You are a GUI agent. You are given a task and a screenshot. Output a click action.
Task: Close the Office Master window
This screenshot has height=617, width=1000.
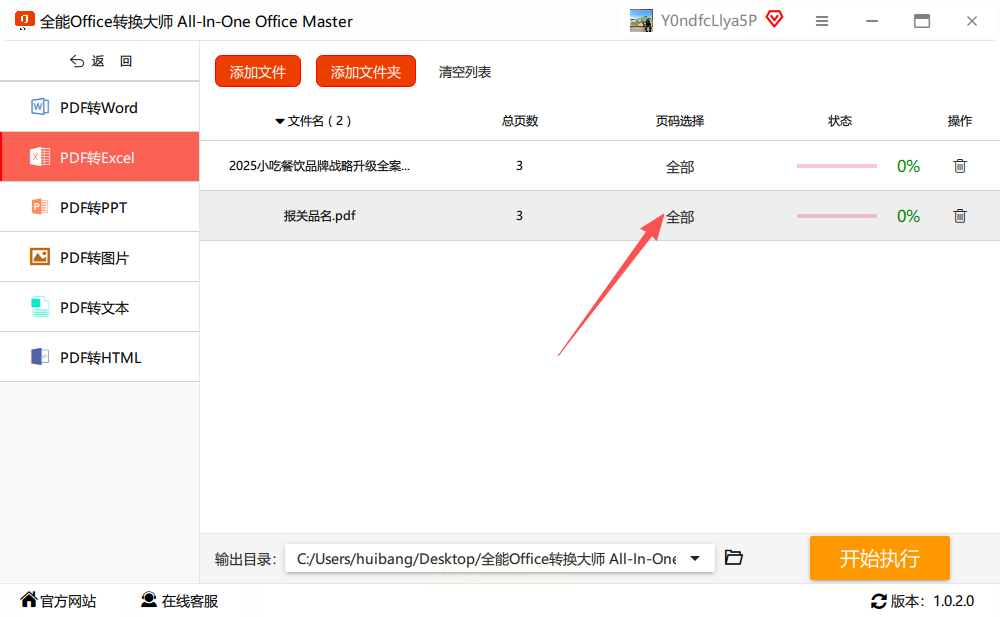pyautogui.click(x=971, y=21)
